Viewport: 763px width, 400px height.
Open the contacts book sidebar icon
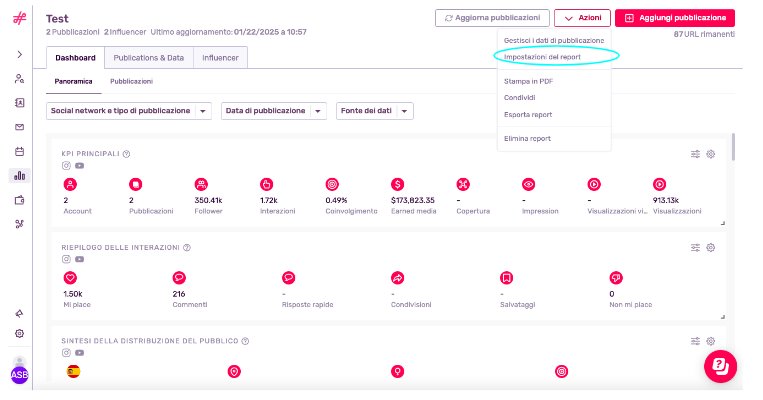point(19,103)
